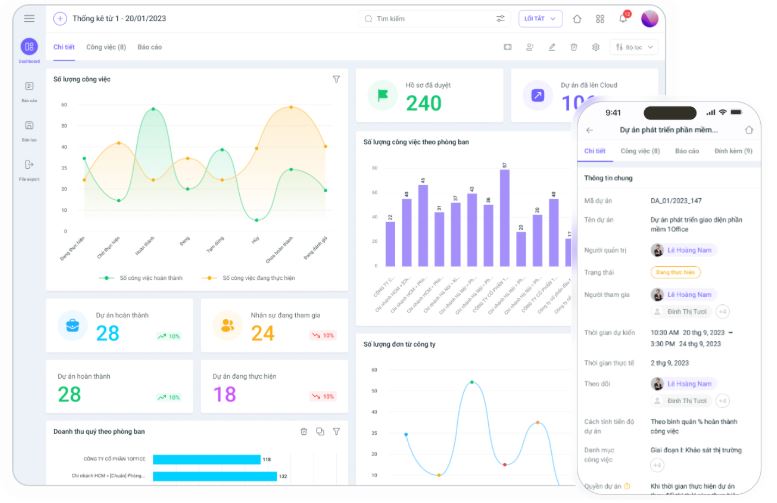Open the settings gear in toolbar
This screenshot has height=503, width=777.
pos(596,47)
